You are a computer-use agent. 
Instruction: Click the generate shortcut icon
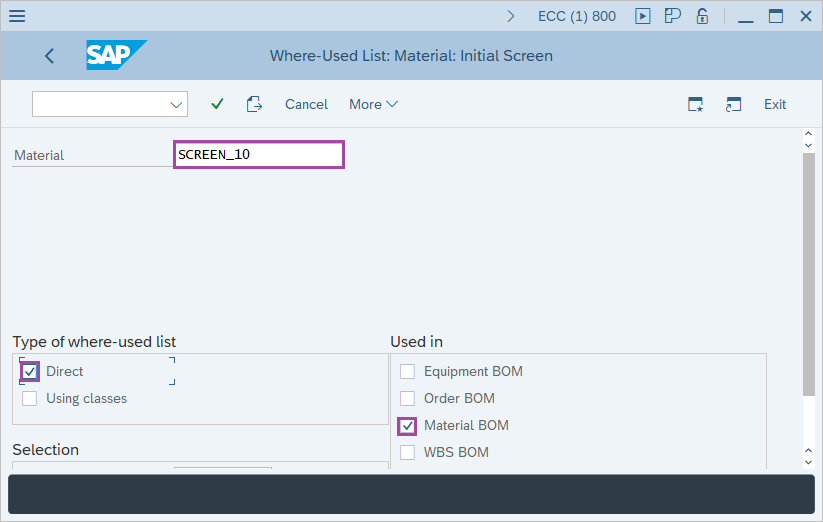(733, 104)
